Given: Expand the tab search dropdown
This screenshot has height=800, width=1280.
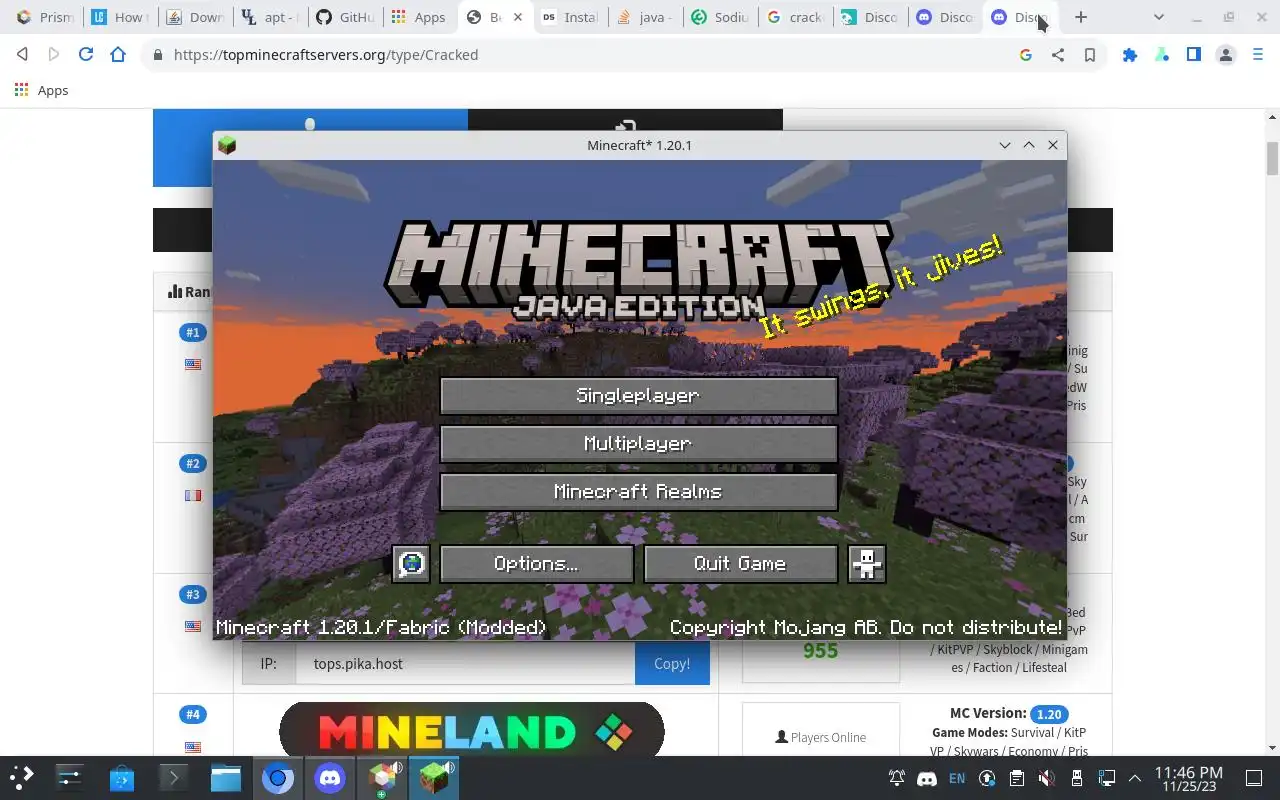Looking at the screenshot, I should point(1158,17).
